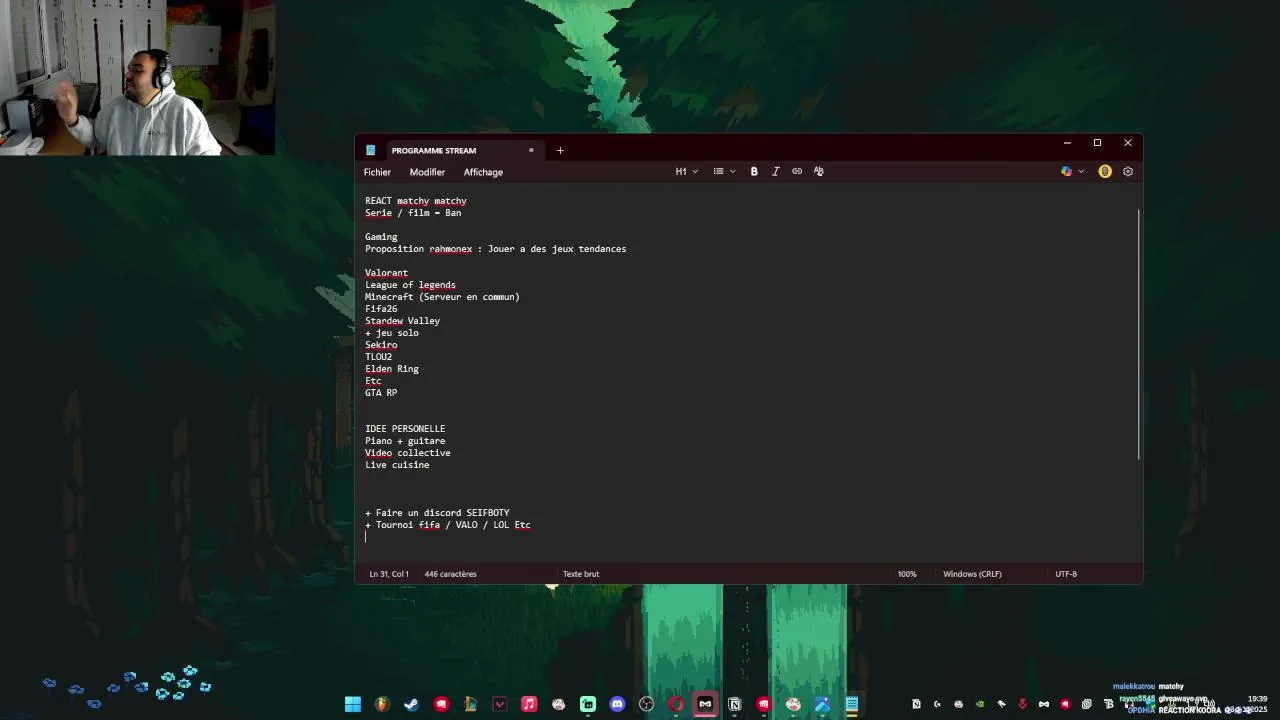Open the Fichier menu

point(377,172)
